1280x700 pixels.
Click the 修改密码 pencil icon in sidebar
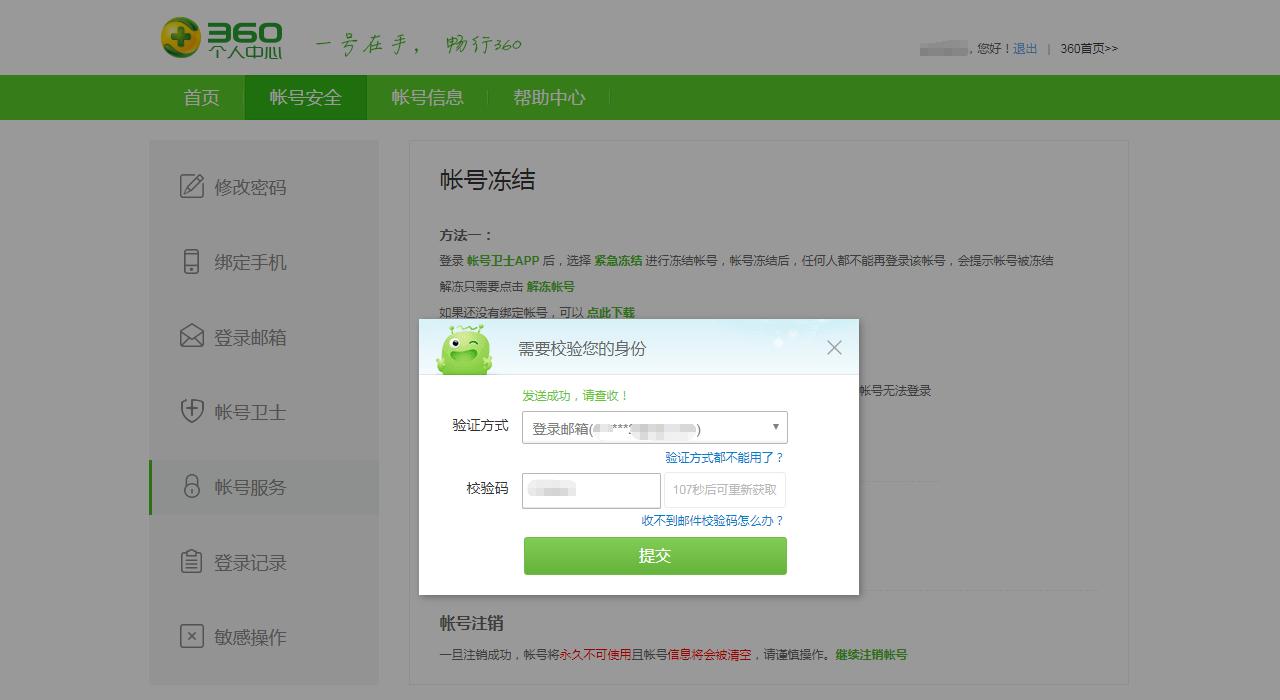[192, 186]
